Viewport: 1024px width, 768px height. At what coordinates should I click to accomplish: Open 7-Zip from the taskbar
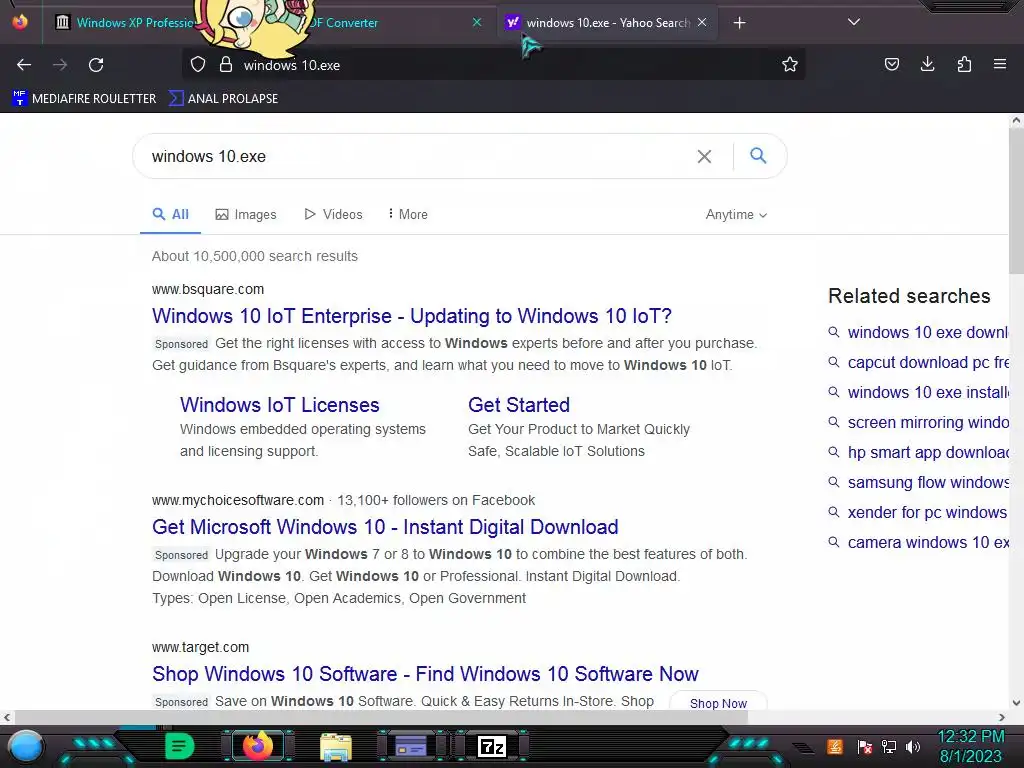492,746
